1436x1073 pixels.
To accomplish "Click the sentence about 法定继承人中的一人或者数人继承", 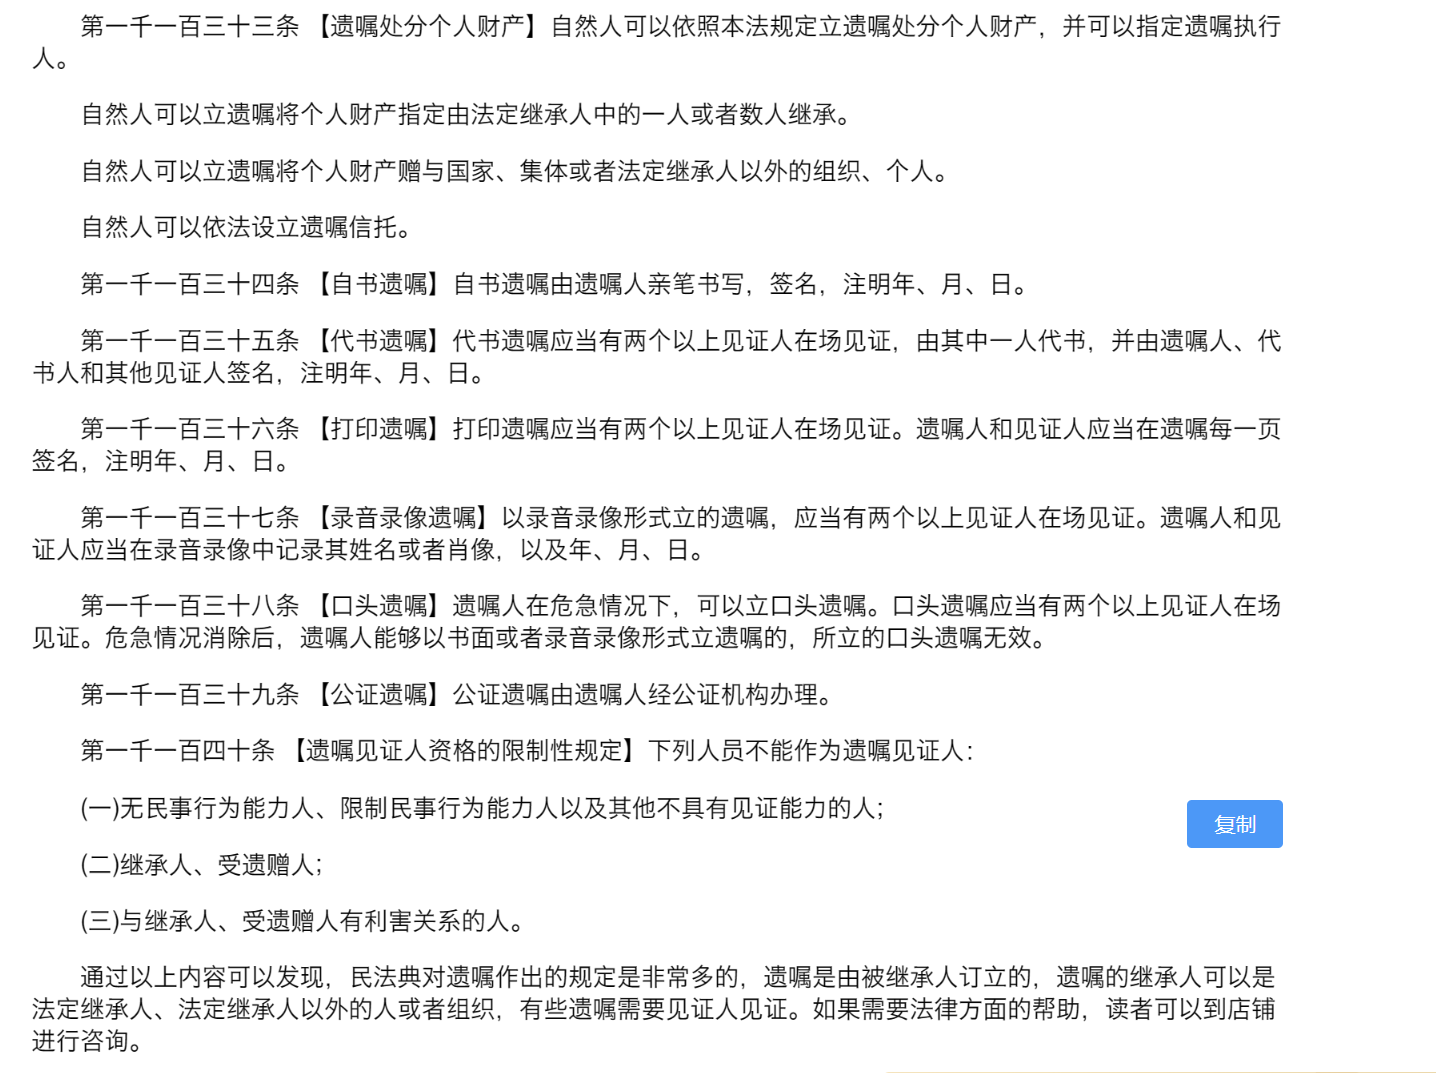I will tap(465, 115).
